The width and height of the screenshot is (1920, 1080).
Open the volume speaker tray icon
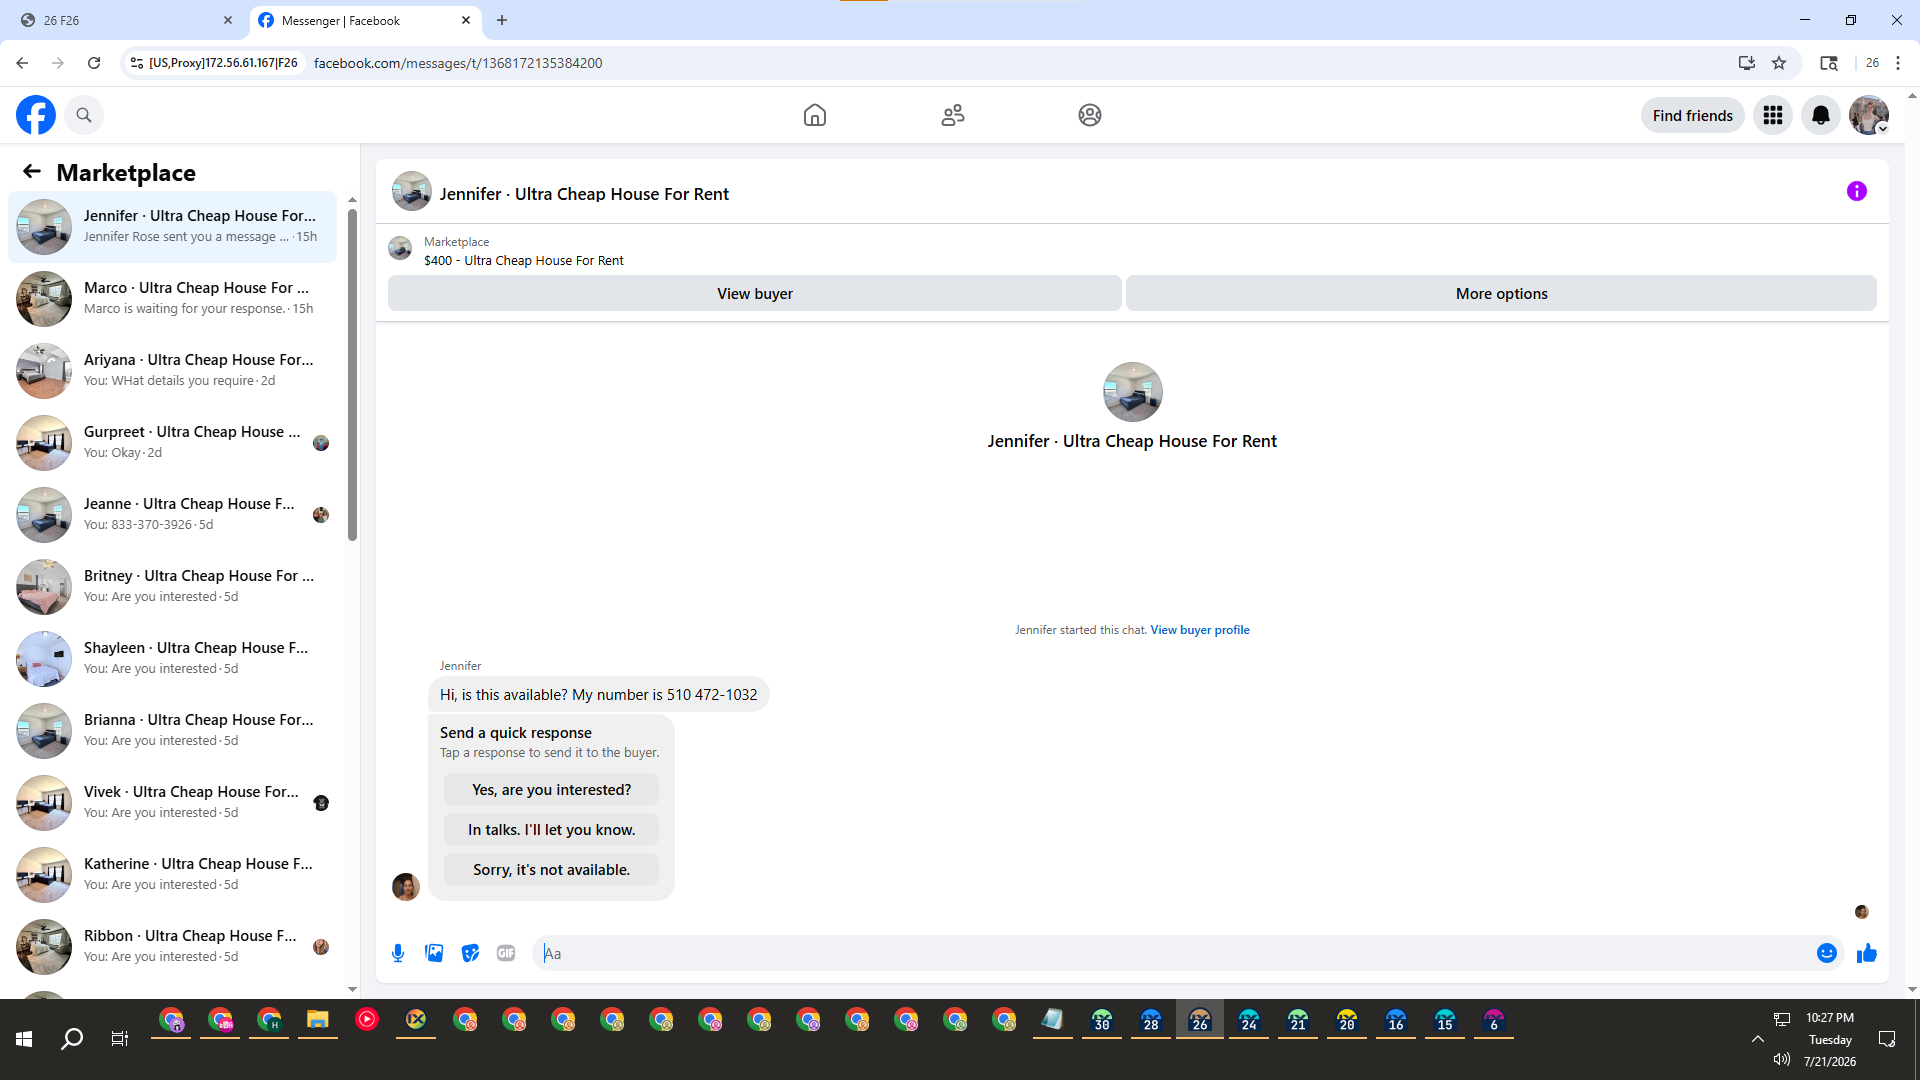point(1782,1059)
